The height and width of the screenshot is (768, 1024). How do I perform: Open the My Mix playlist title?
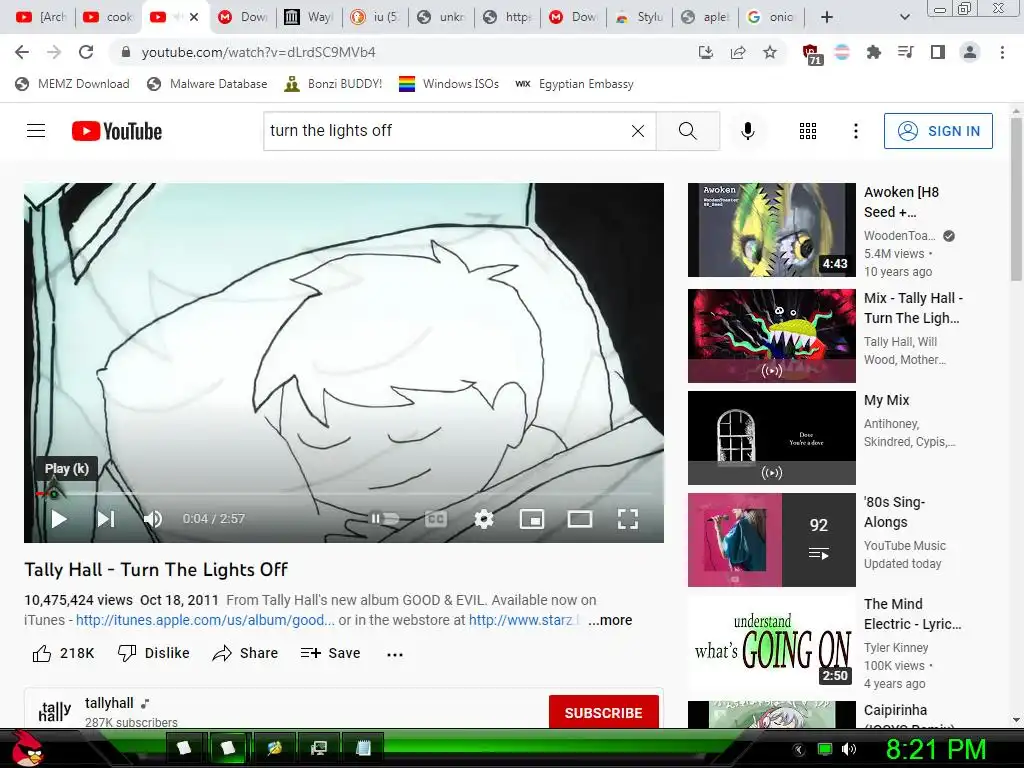[886, 400]
